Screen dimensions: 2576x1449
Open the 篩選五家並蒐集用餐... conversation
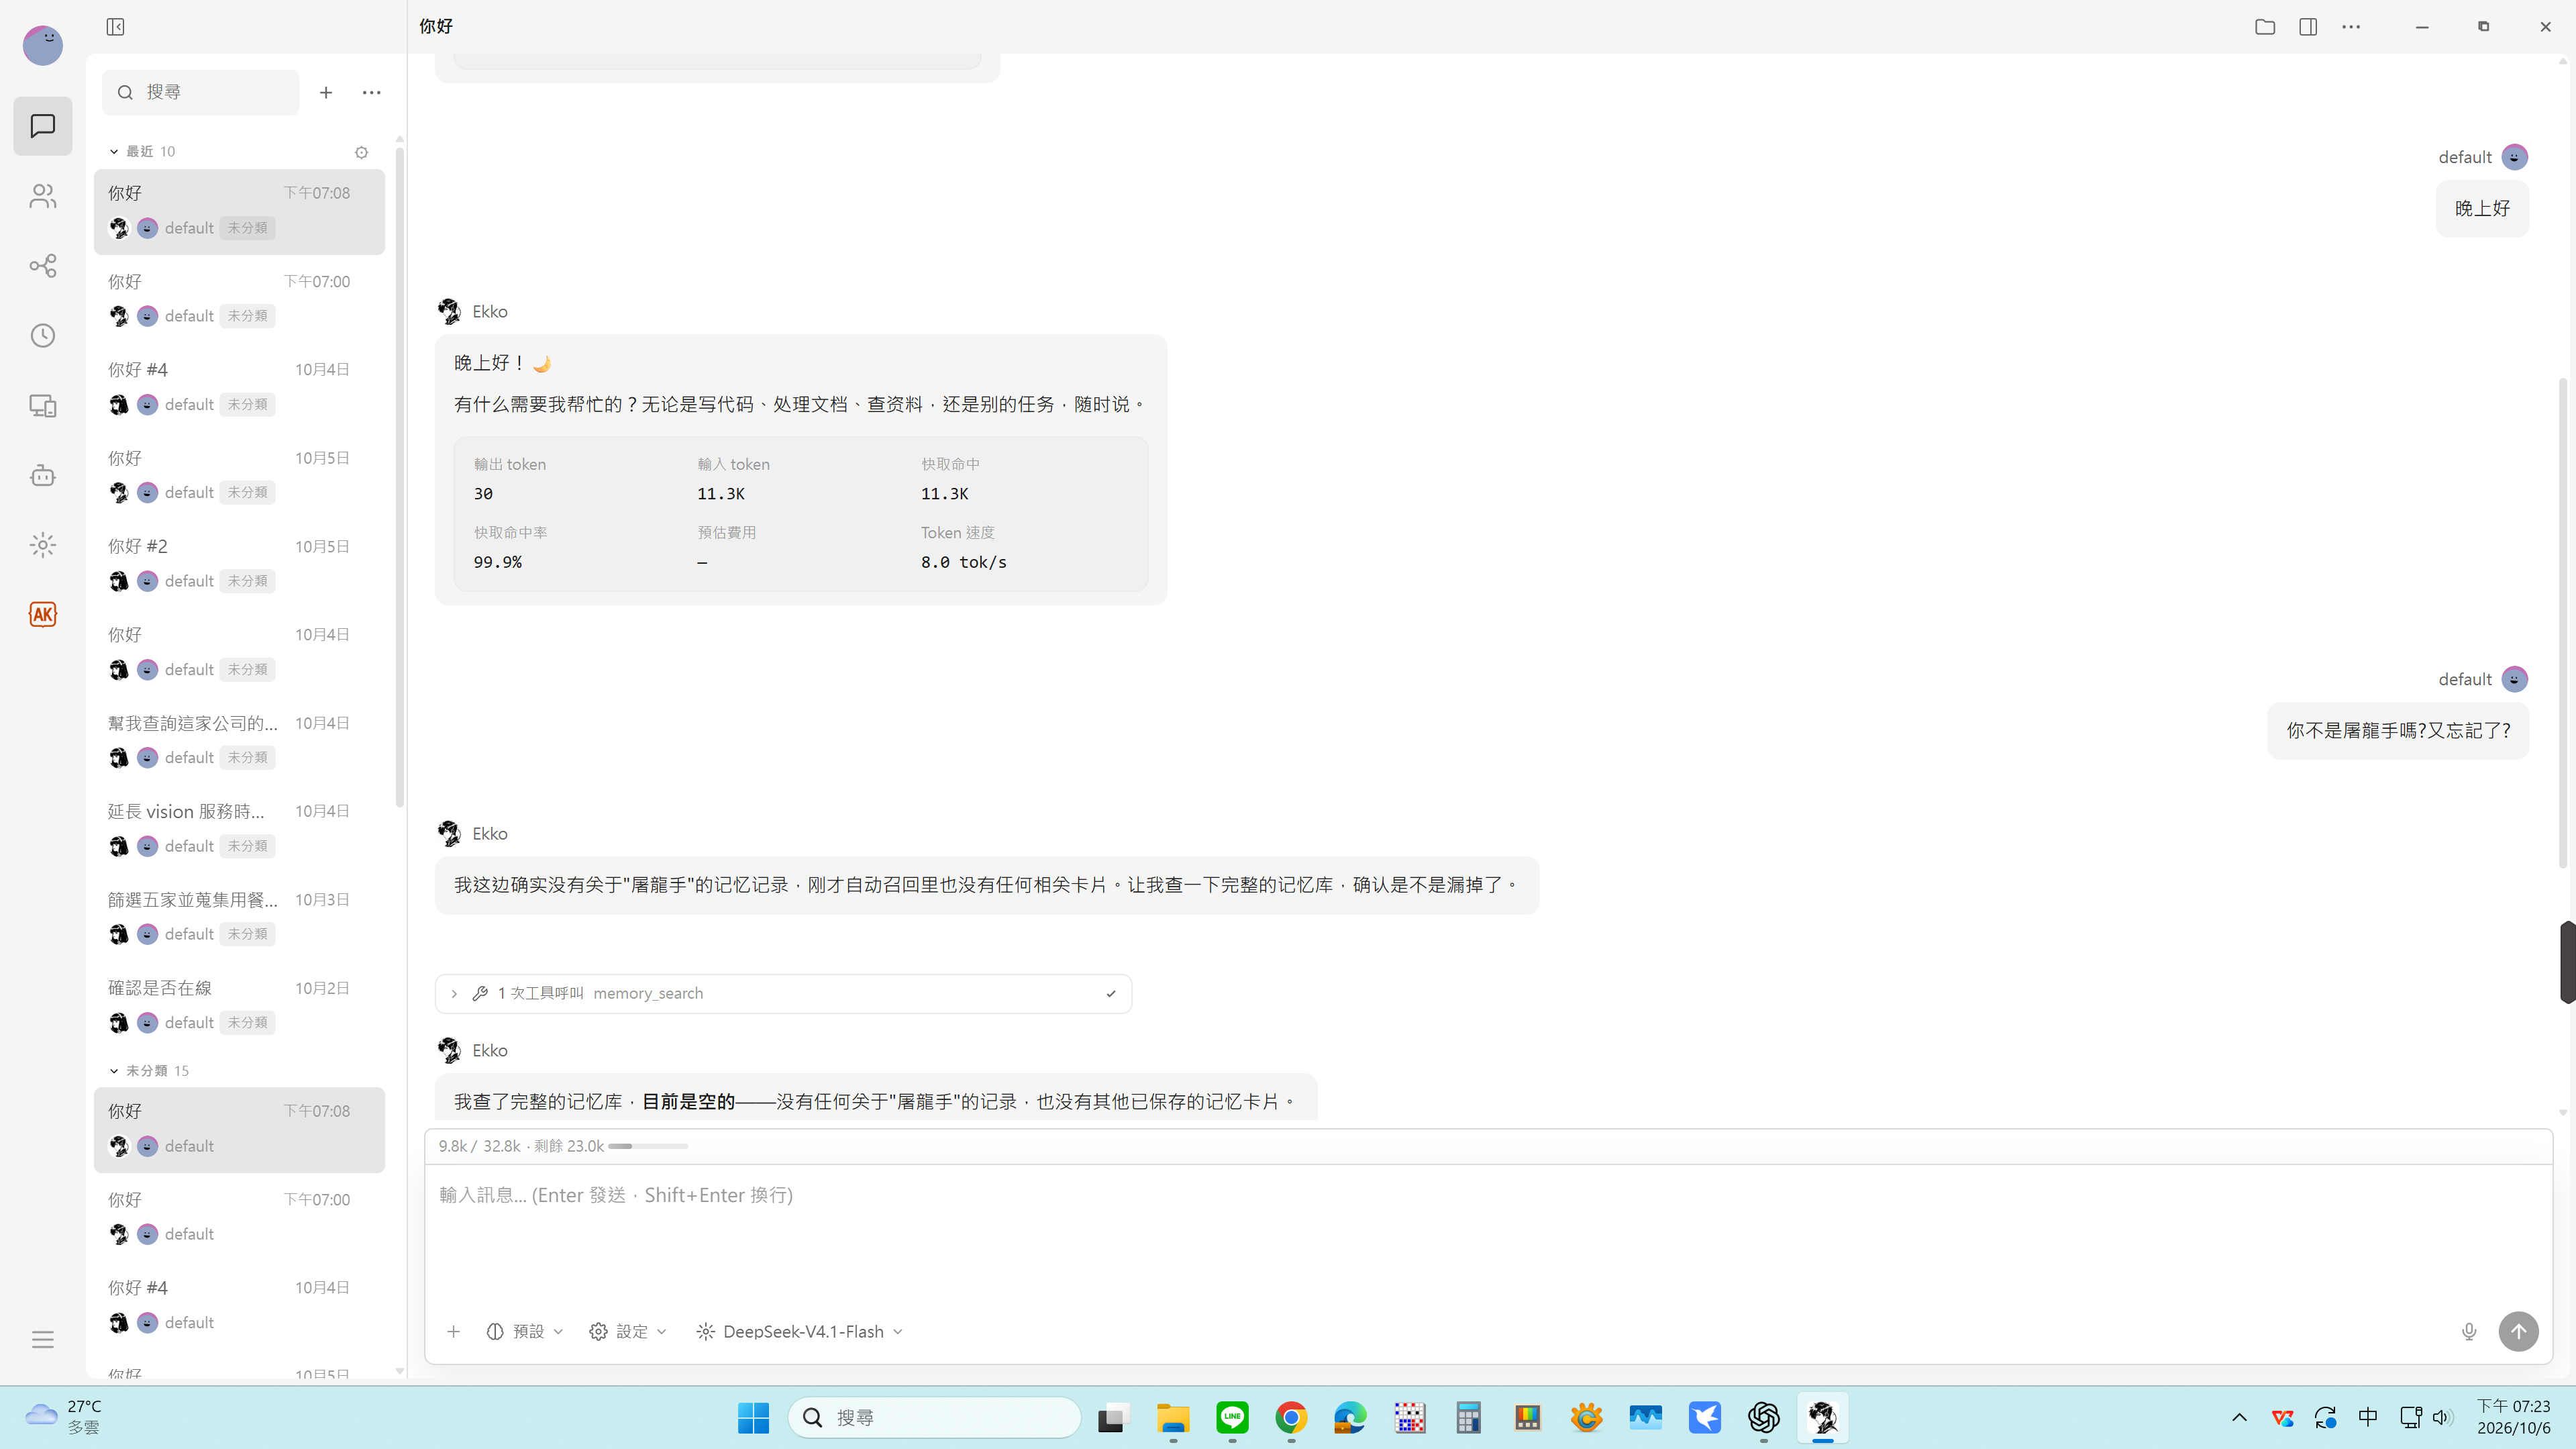[x=239, y=917]
